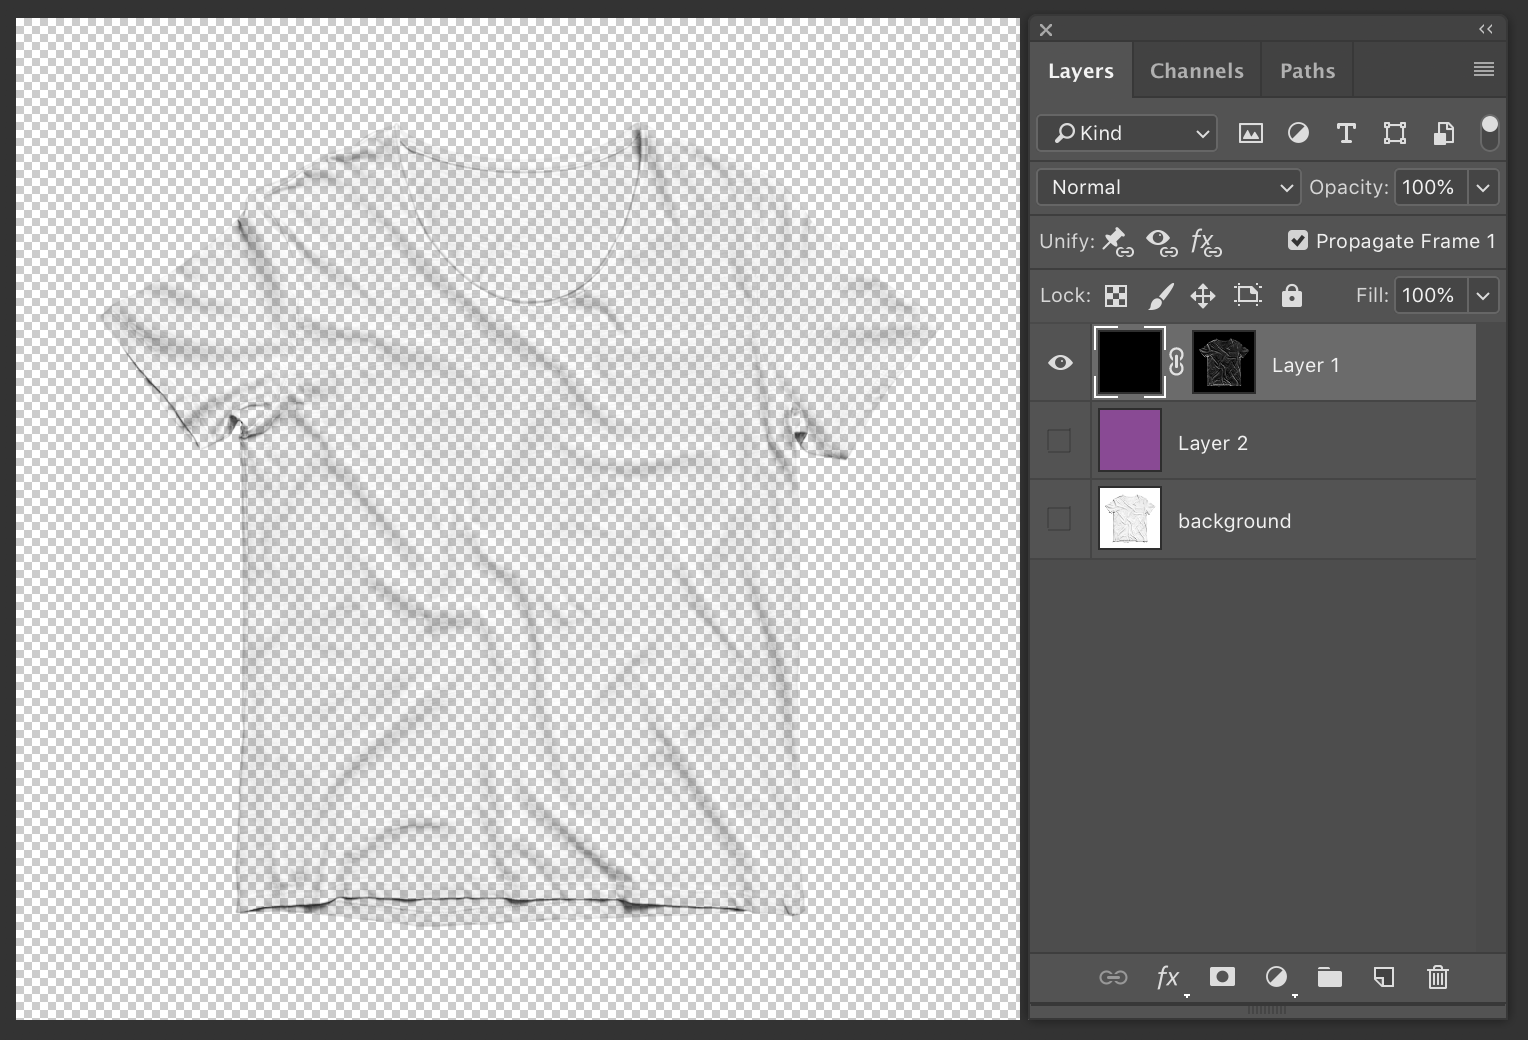The image size is (1528, 1040).
Task: Hide Layer 1 with its eye toggle
Action: (1060, 363)
